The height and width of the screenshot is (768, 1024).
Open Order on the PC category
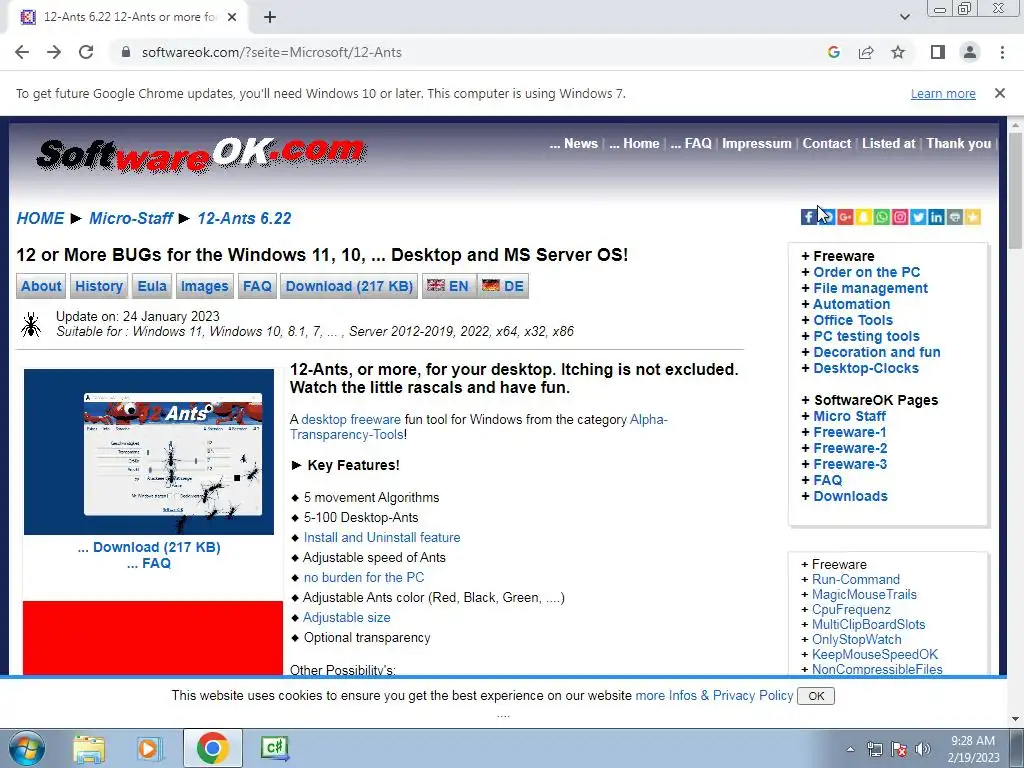tap(867, 272)
